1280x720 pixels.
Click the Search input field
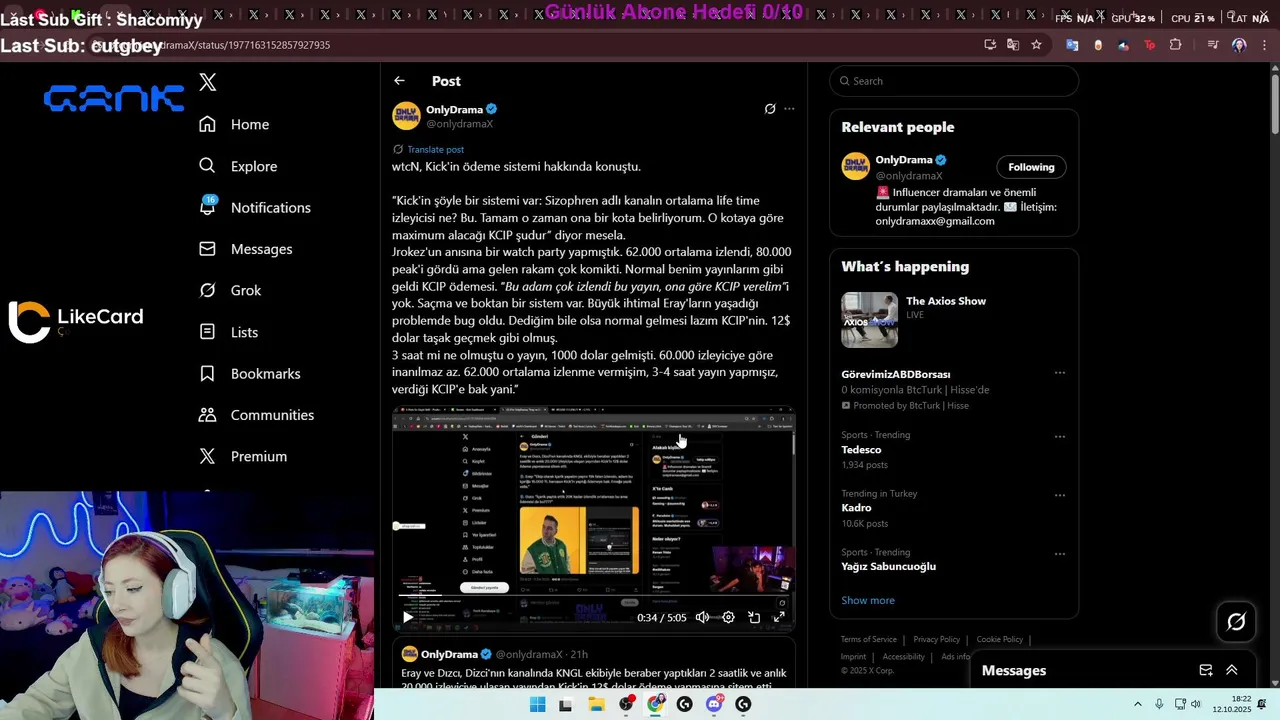[x=954, y=81]
